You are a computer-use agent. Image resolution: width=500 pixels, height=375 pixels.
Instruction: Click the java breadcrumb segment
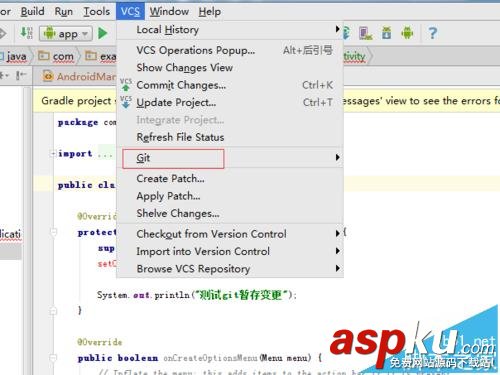(16, 56)
